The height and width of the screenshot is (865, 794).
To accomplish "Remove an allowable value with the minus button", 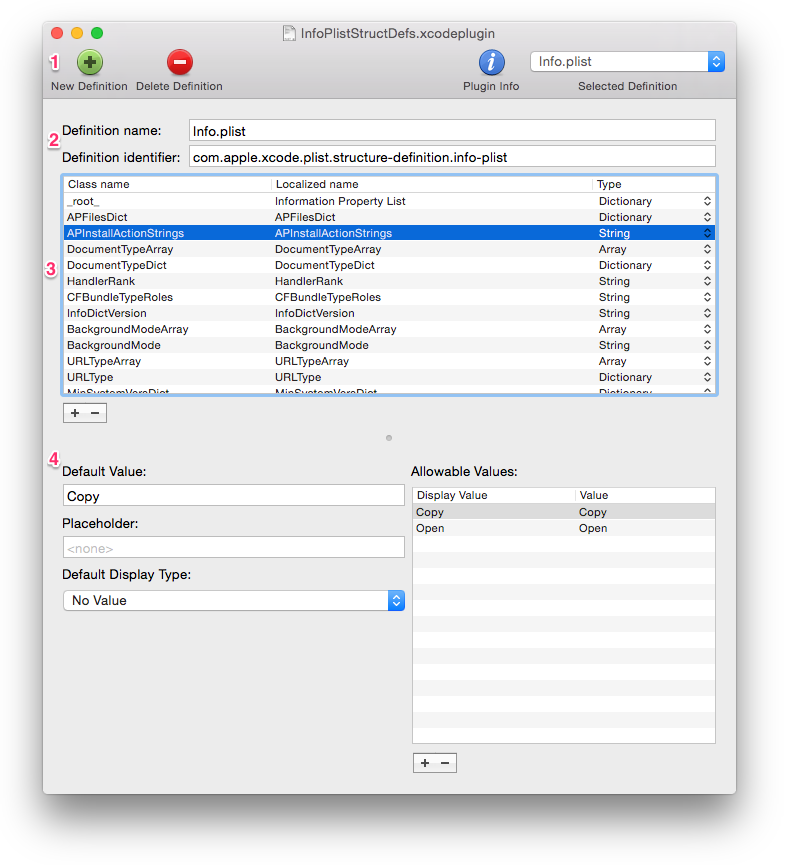I will click(x=445, y=763).
